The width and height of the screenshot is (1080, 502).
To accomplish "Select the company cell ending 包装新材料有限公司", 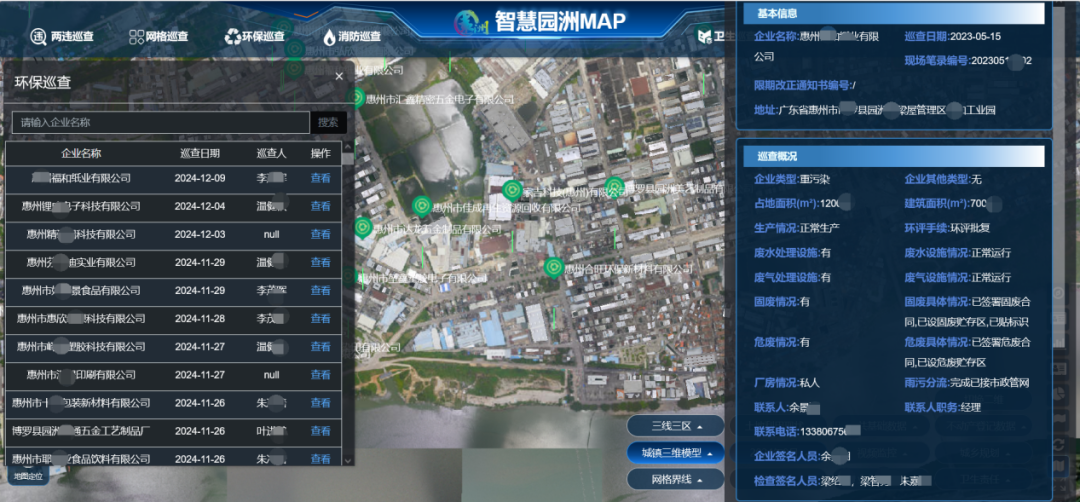I will (81, 403).
